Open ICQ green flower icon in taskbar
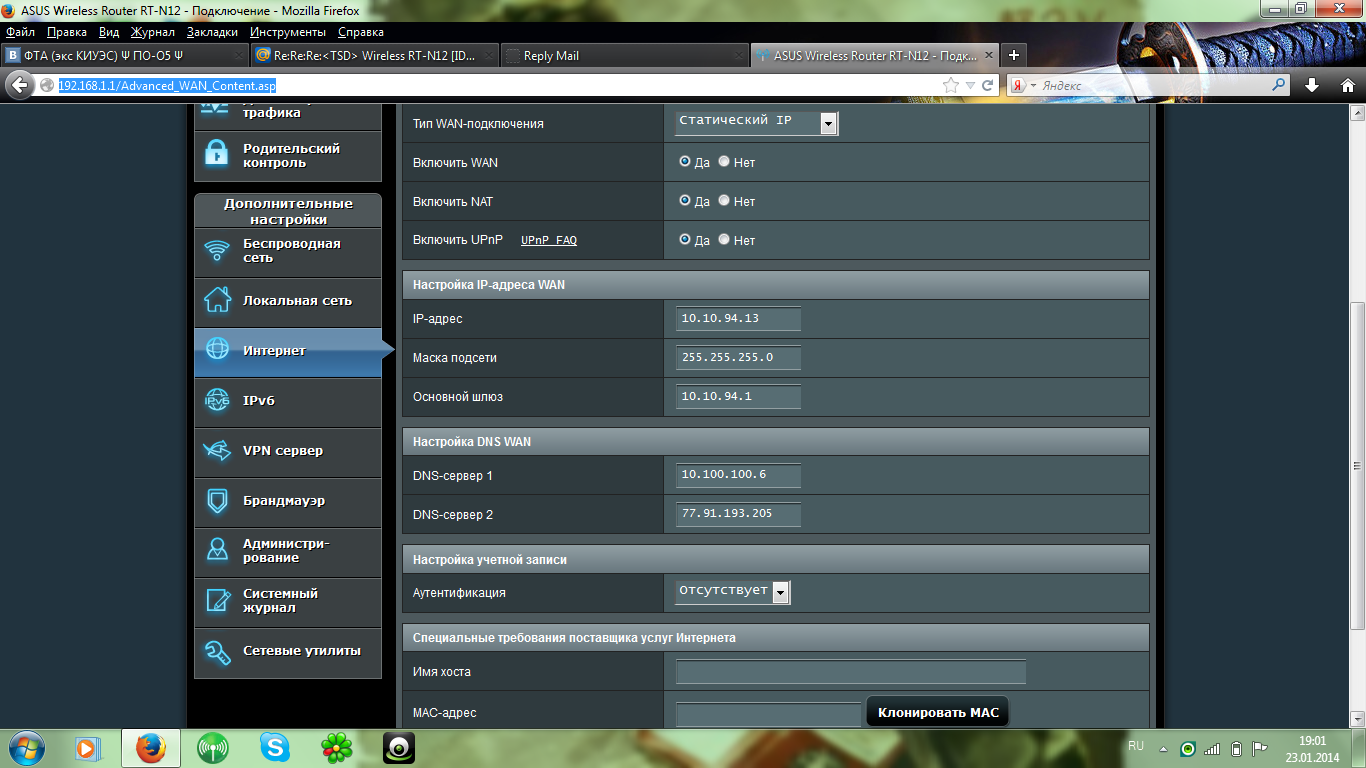Viewport: 1366px width, 768px height. tap(336, 747)
